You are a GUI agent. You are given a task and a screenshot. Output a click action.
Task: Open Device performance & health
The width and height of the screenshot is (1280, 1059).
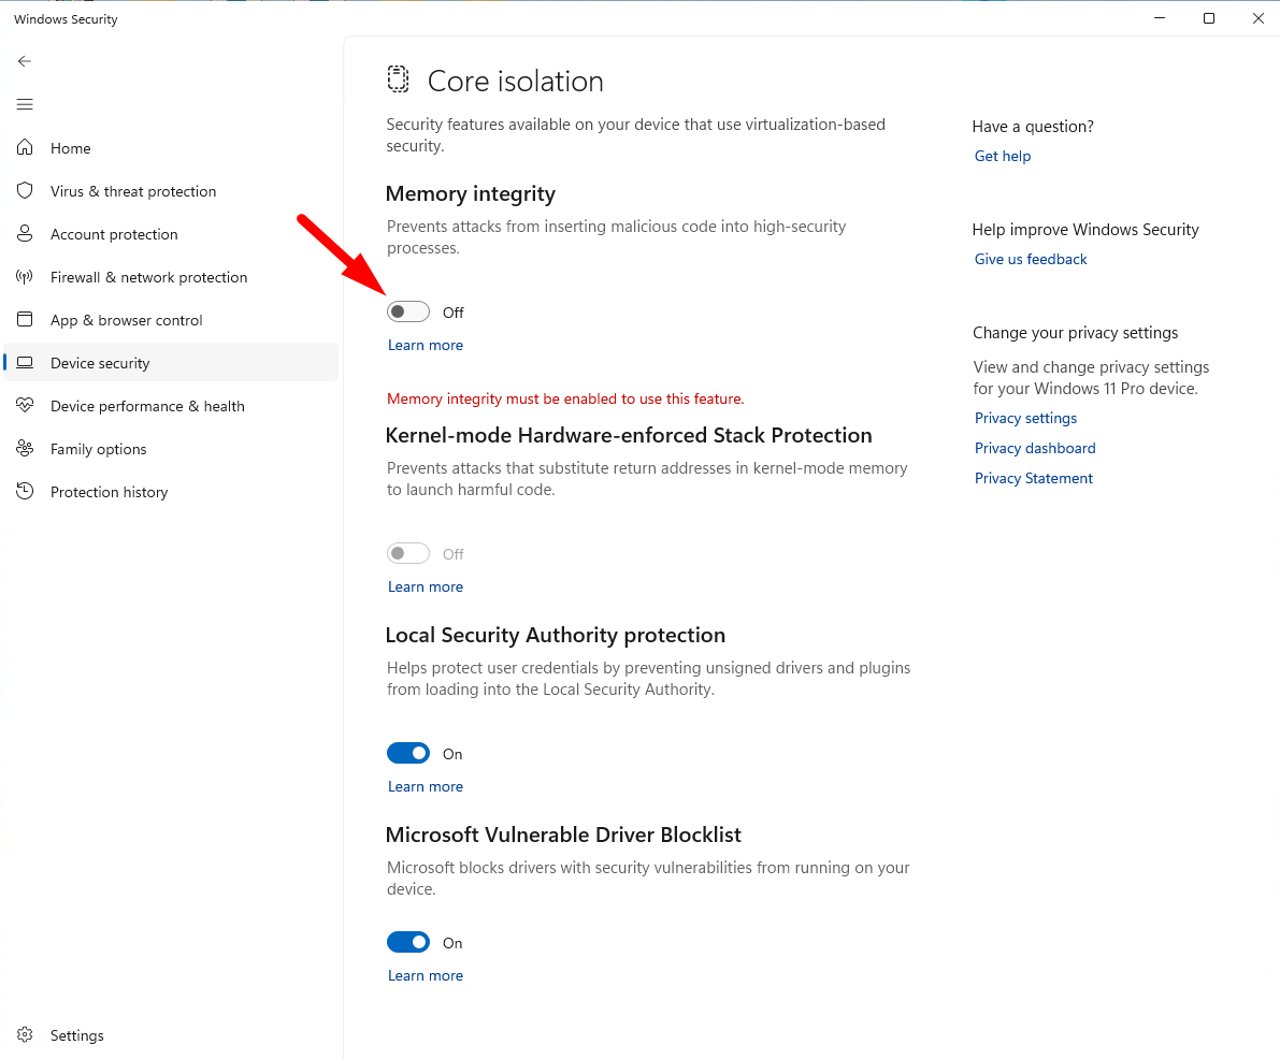coord(171,406)
